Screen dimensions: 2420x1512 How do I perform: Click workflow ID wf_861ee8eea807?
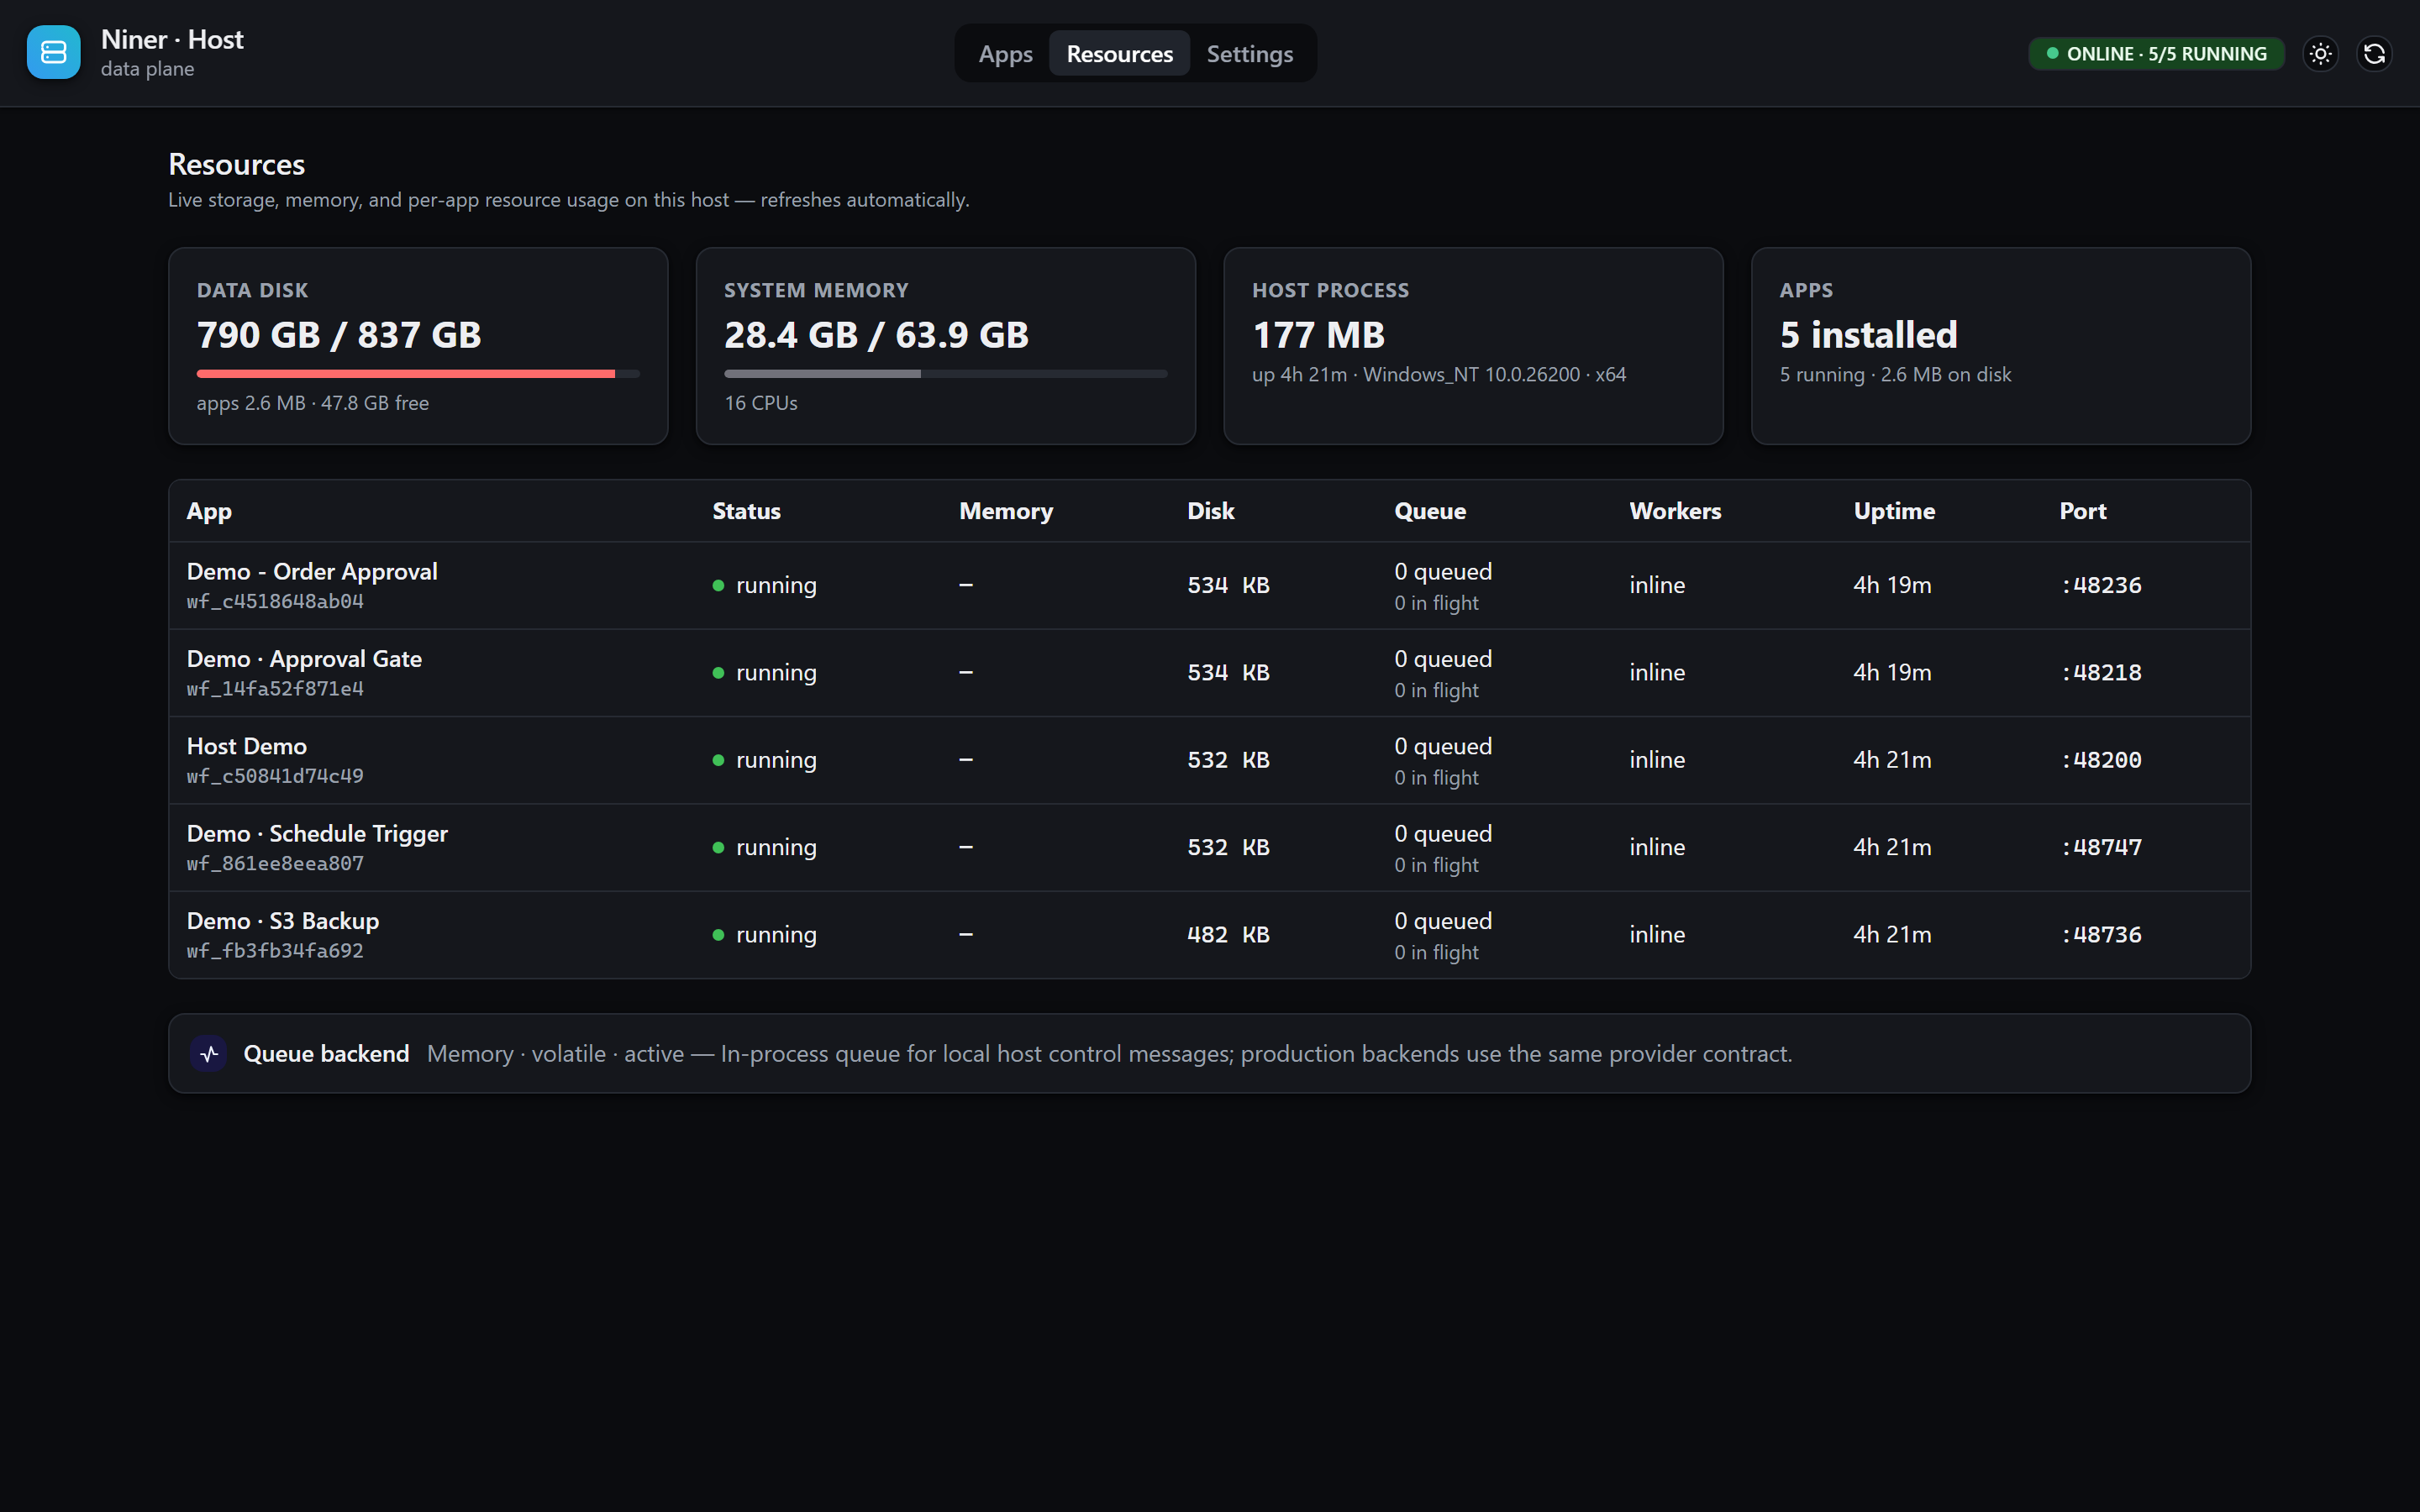pos(275,863)
